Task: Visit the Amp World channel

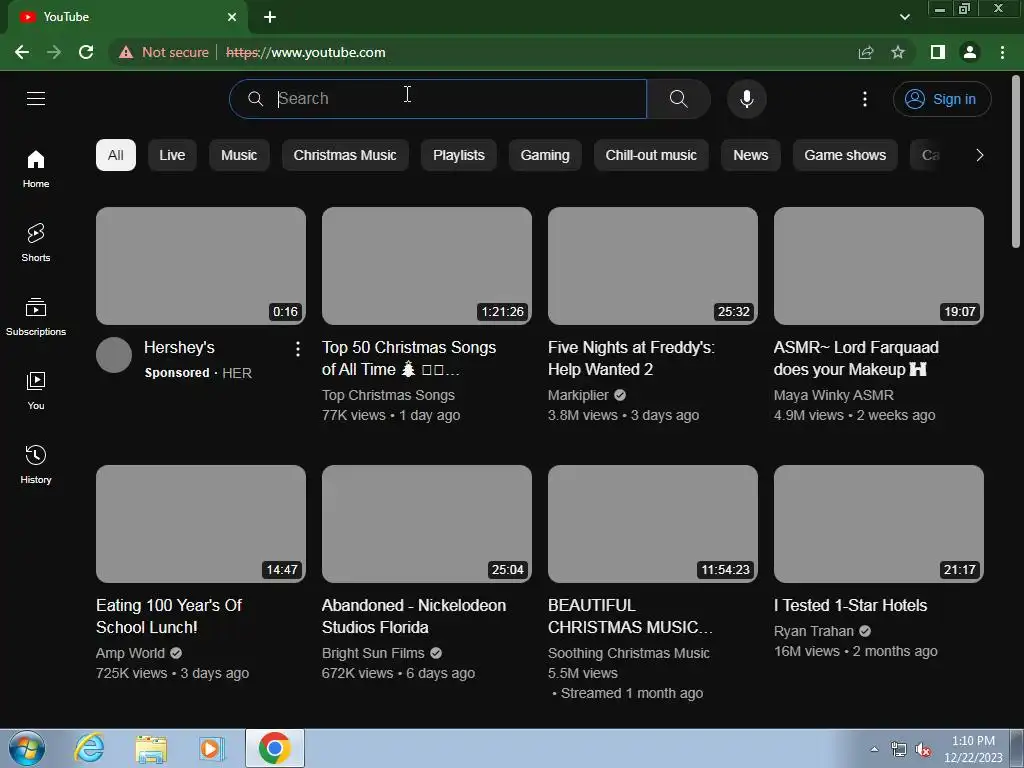Action: tap(130, 653)
